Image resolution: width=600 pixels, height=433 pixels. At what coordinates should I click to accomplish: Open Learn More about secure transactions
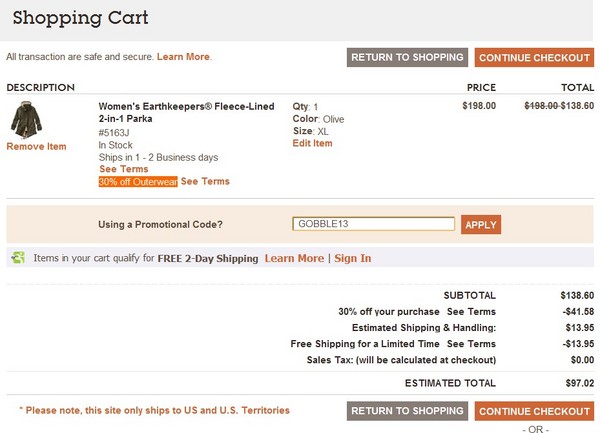[x=183, y=57]
